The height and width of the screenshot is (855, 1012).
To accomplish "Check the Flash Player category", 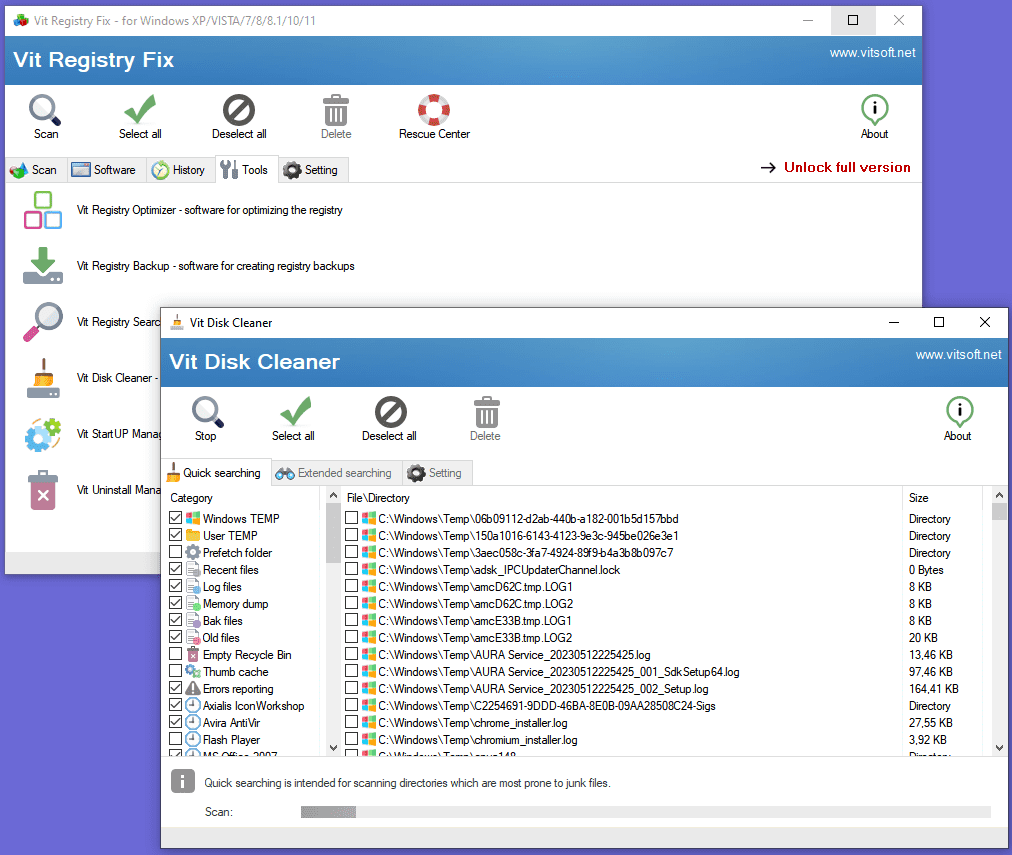I will click(x=176, y=739).
